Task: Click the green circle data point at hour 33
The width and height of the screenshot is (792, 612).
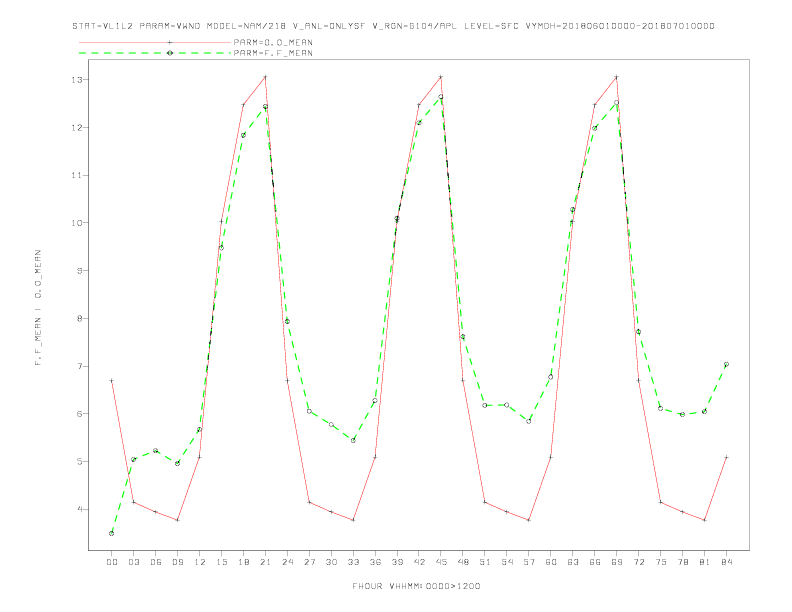Action: coord(353,440)
